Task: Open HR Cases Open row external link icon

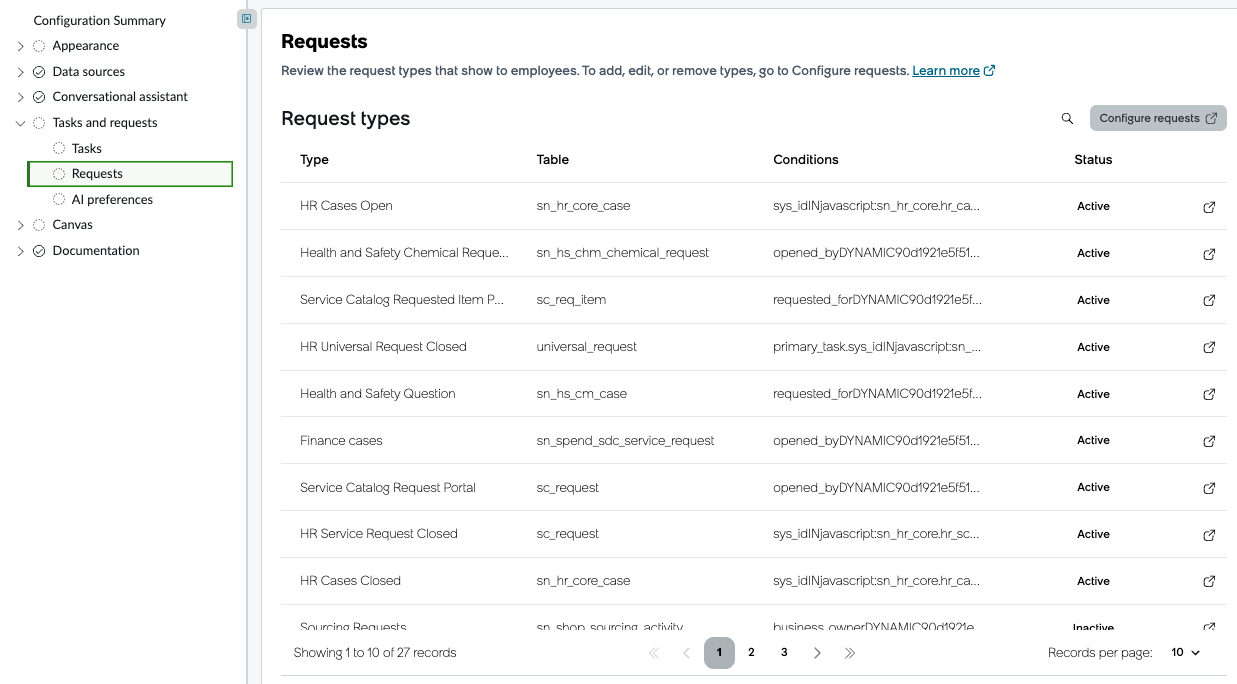Action: (x=1209, y=207)
